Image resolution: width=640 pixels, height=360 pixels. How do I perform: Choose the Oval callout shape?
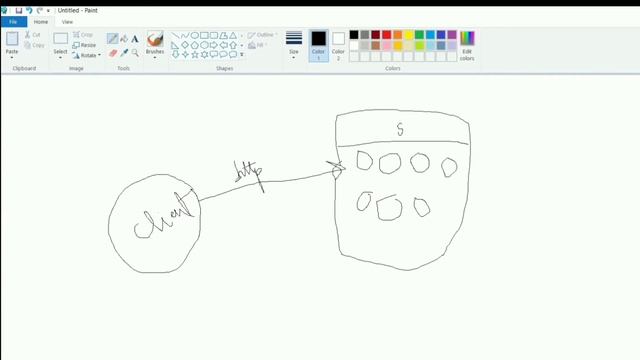coord(223,54)
